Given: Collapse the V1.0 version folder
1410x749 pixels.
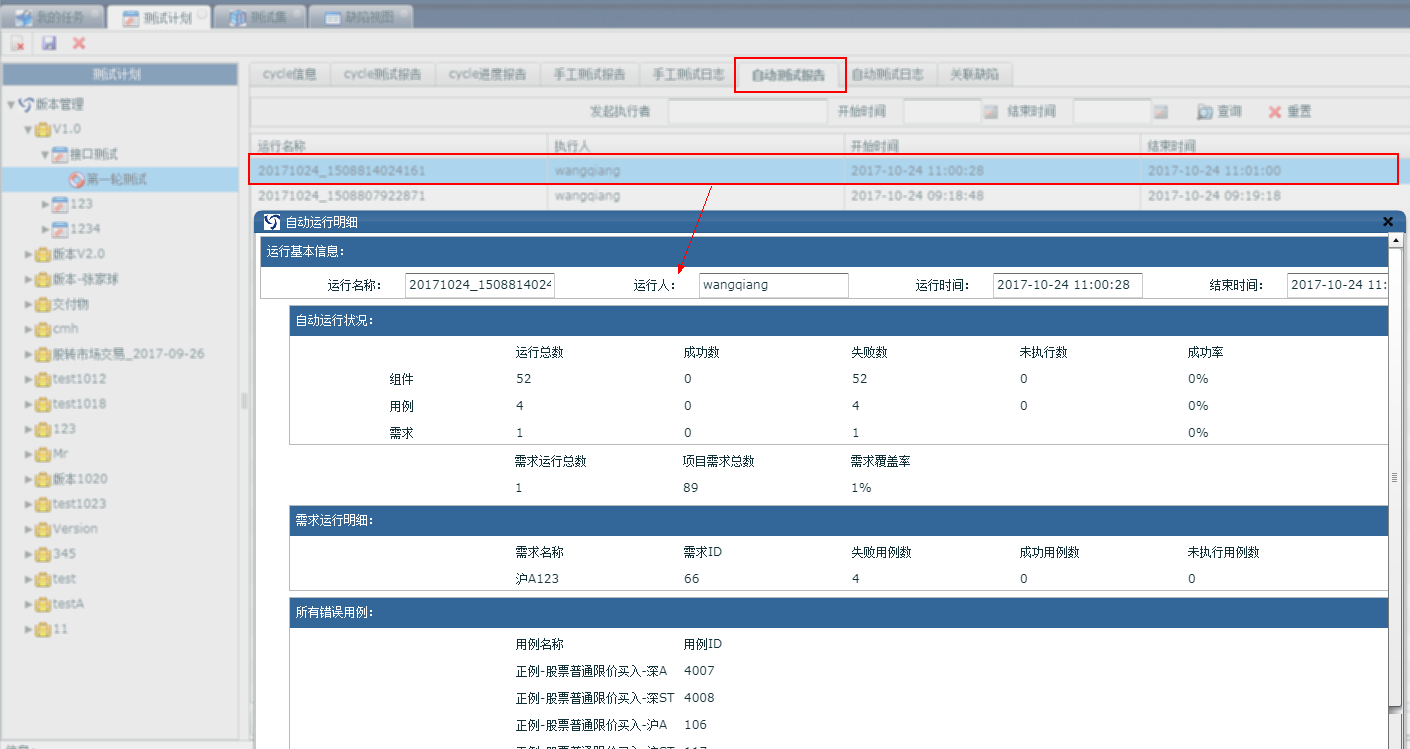Looking at the screenshot, I should [28, 129].
